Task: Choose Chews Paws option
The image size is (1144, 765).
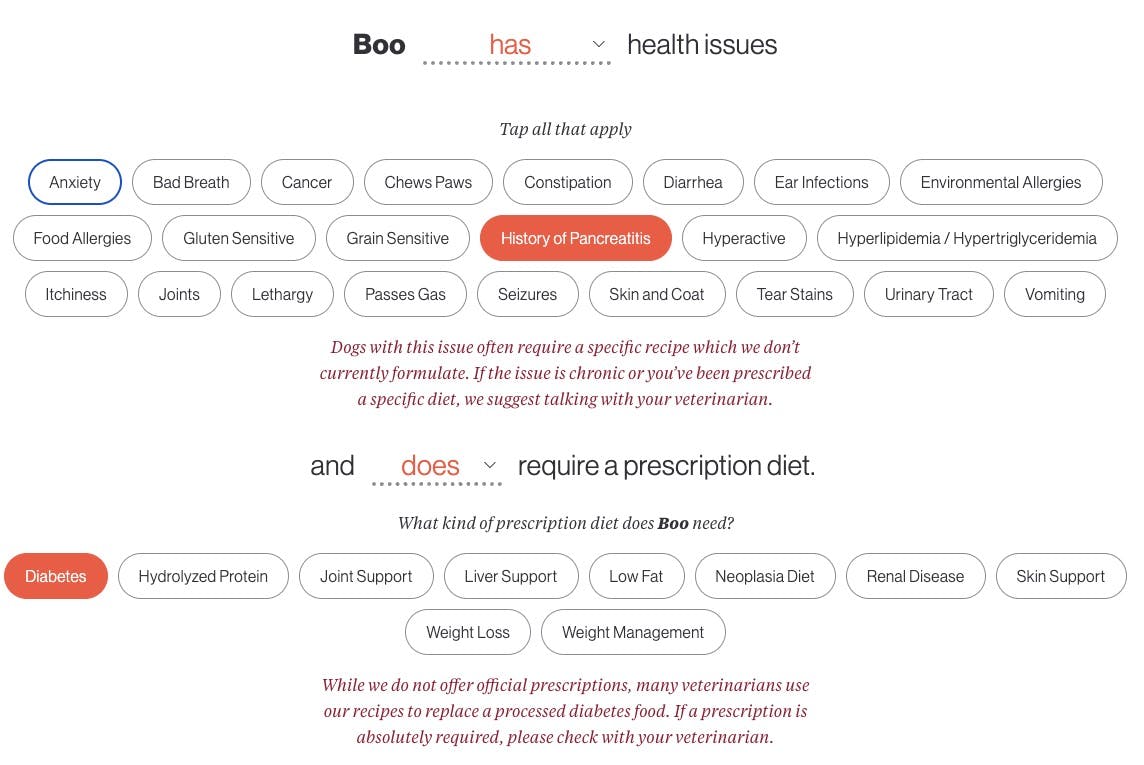Action: pyautogui.click(x=428, y=182)
